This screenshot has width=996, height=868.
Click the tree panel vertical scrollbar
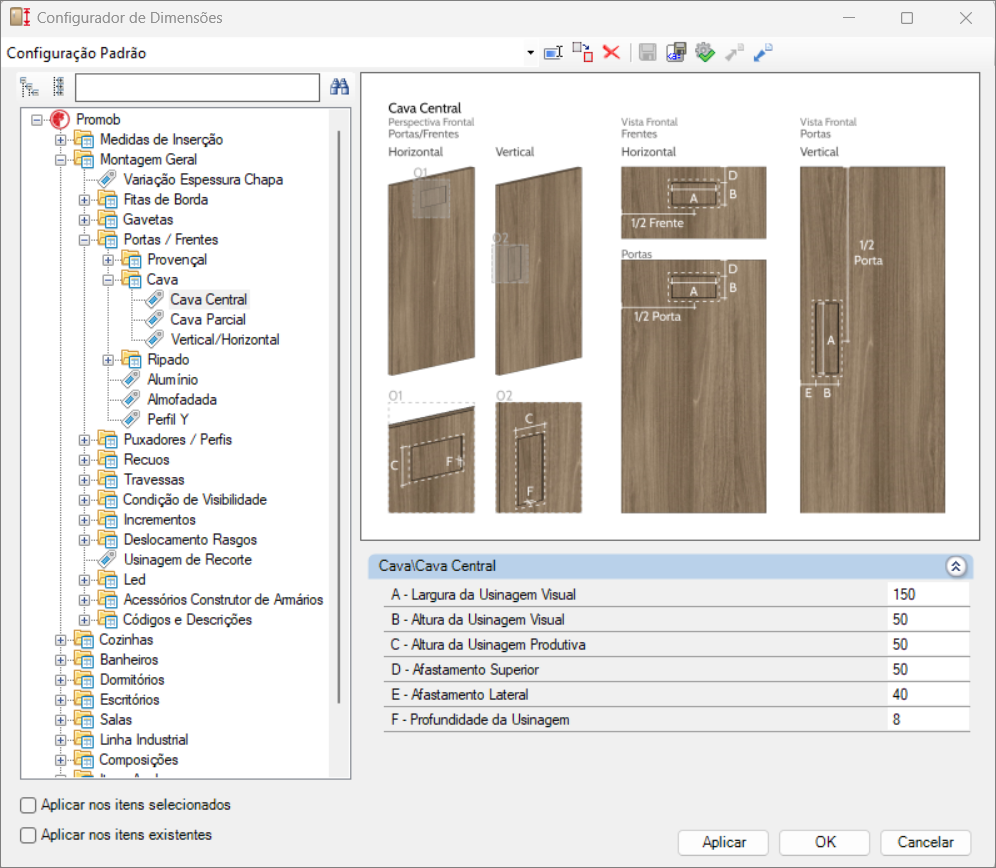339,416
